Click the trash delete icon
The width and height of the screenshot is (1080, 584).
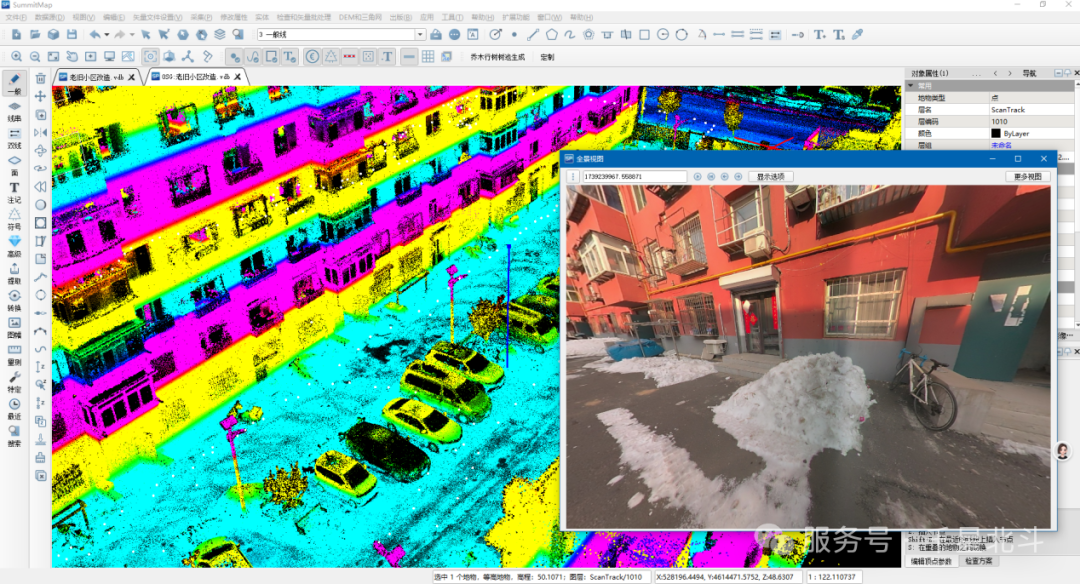(x=41, y=79)
